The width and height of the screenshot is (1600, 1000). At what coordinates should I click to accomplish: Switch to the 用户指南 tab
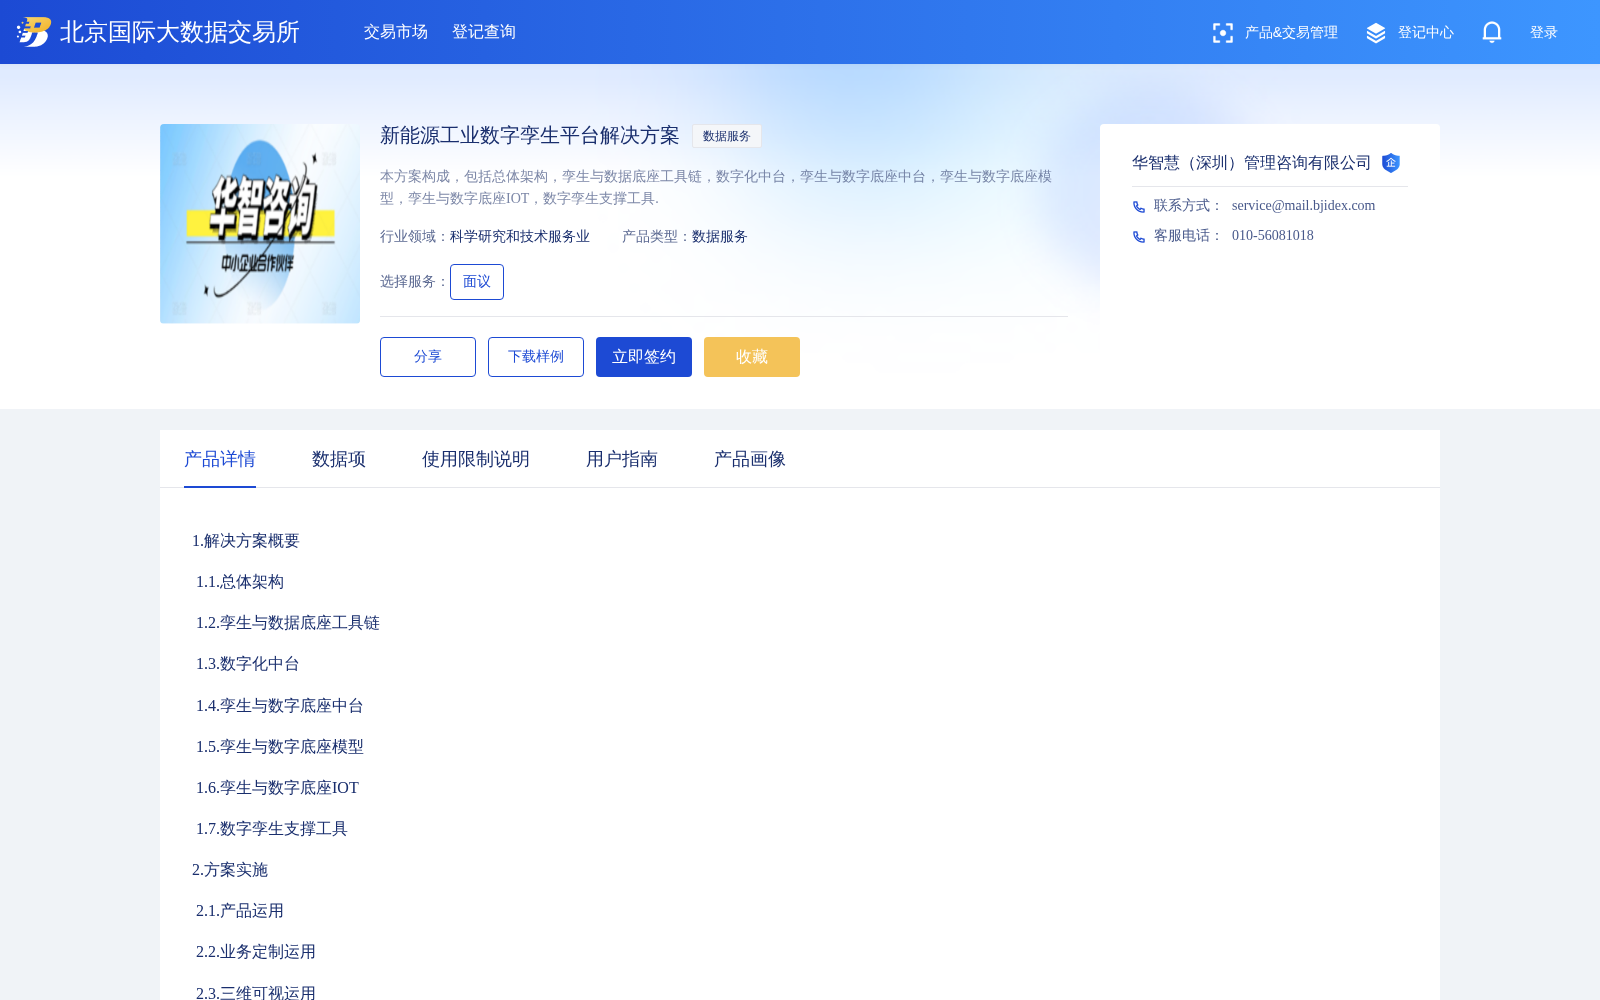coord(622,459)
